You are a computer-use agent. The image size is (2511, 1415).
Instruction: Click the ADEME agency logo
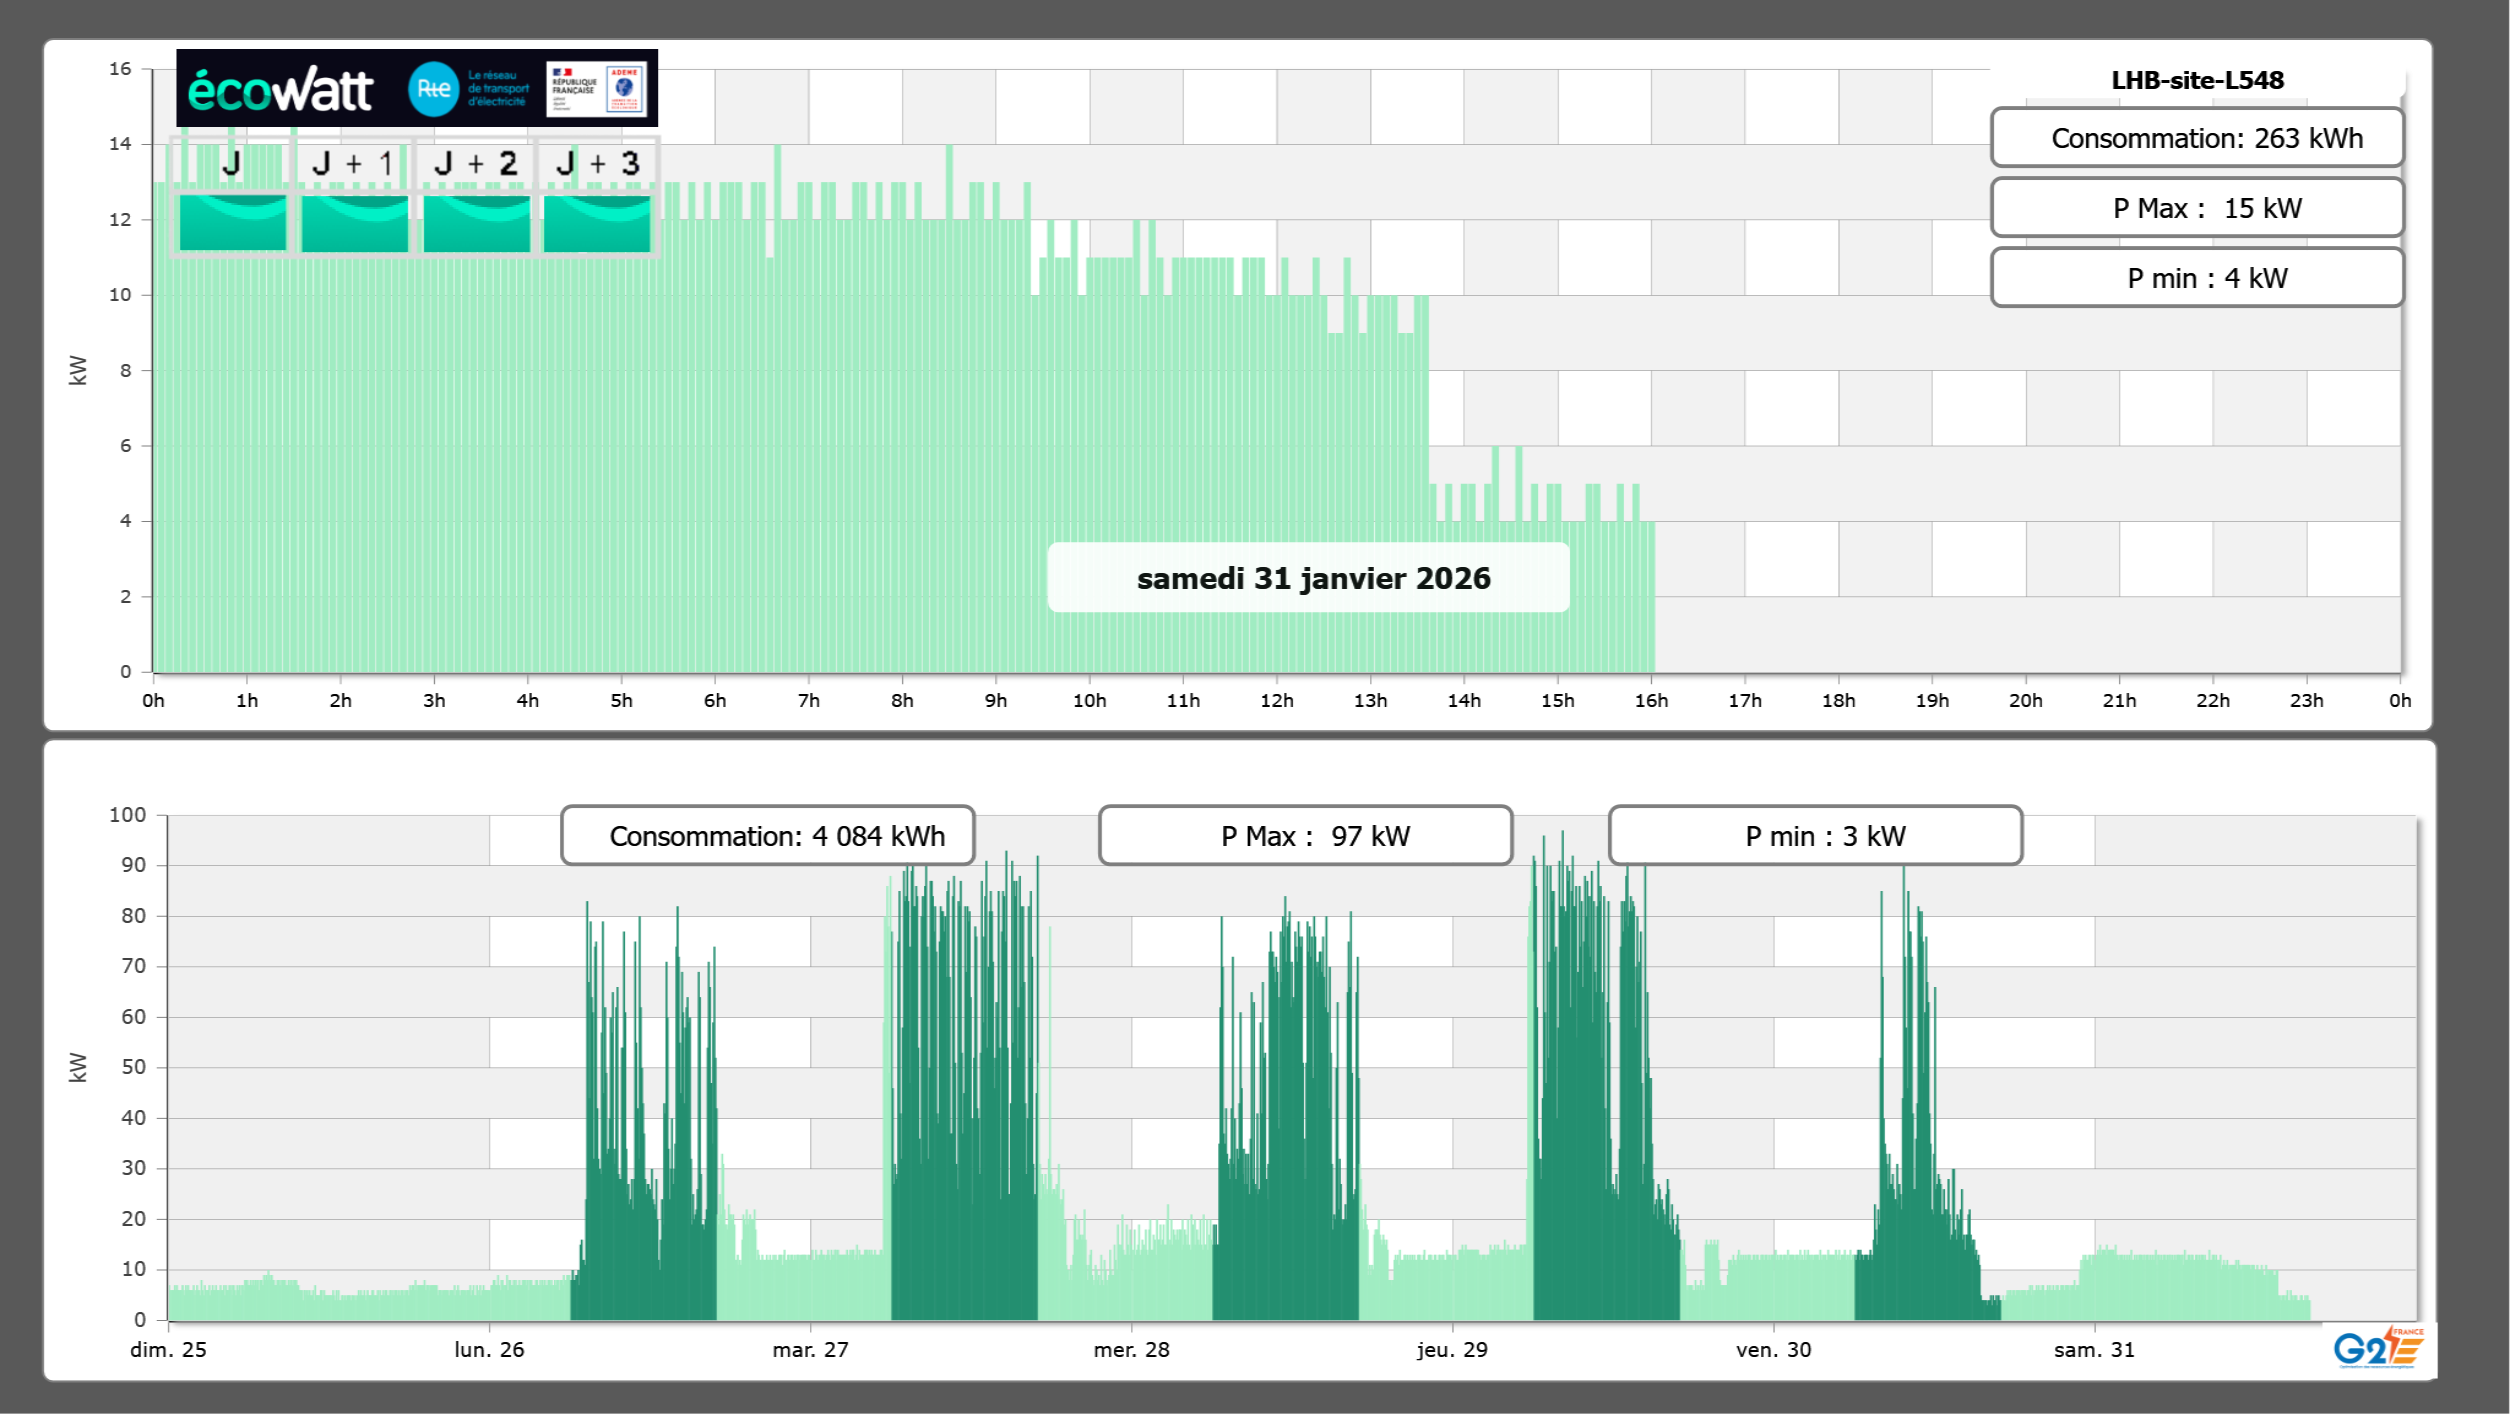pyautogui.click(x=625, y=89)
